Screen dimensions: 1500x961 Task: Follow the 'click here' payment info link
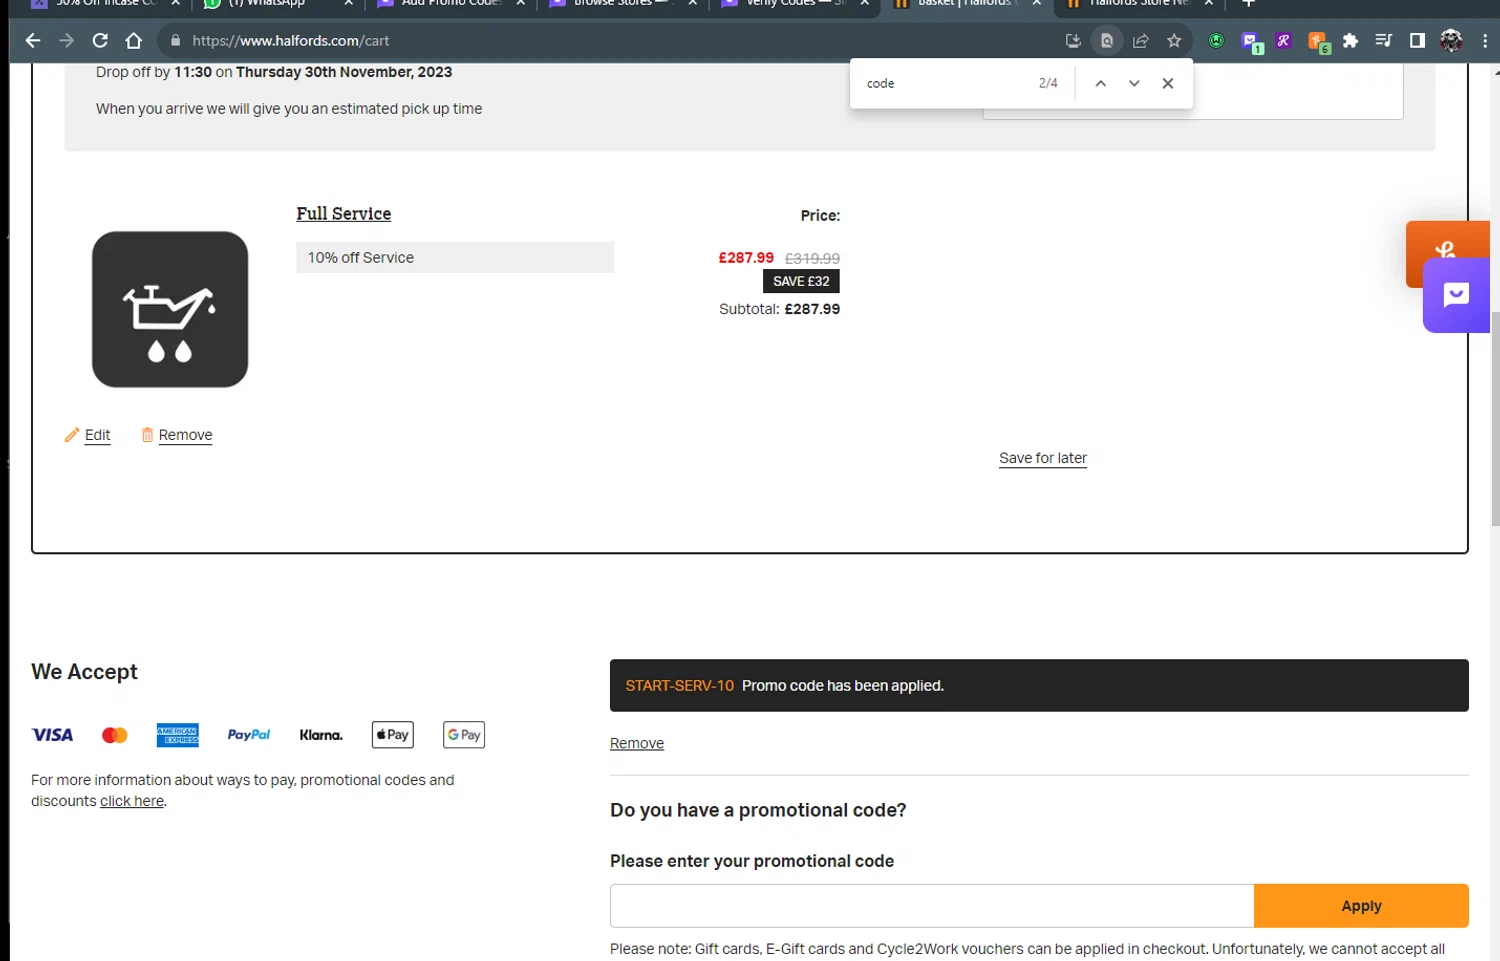[132, 801]
